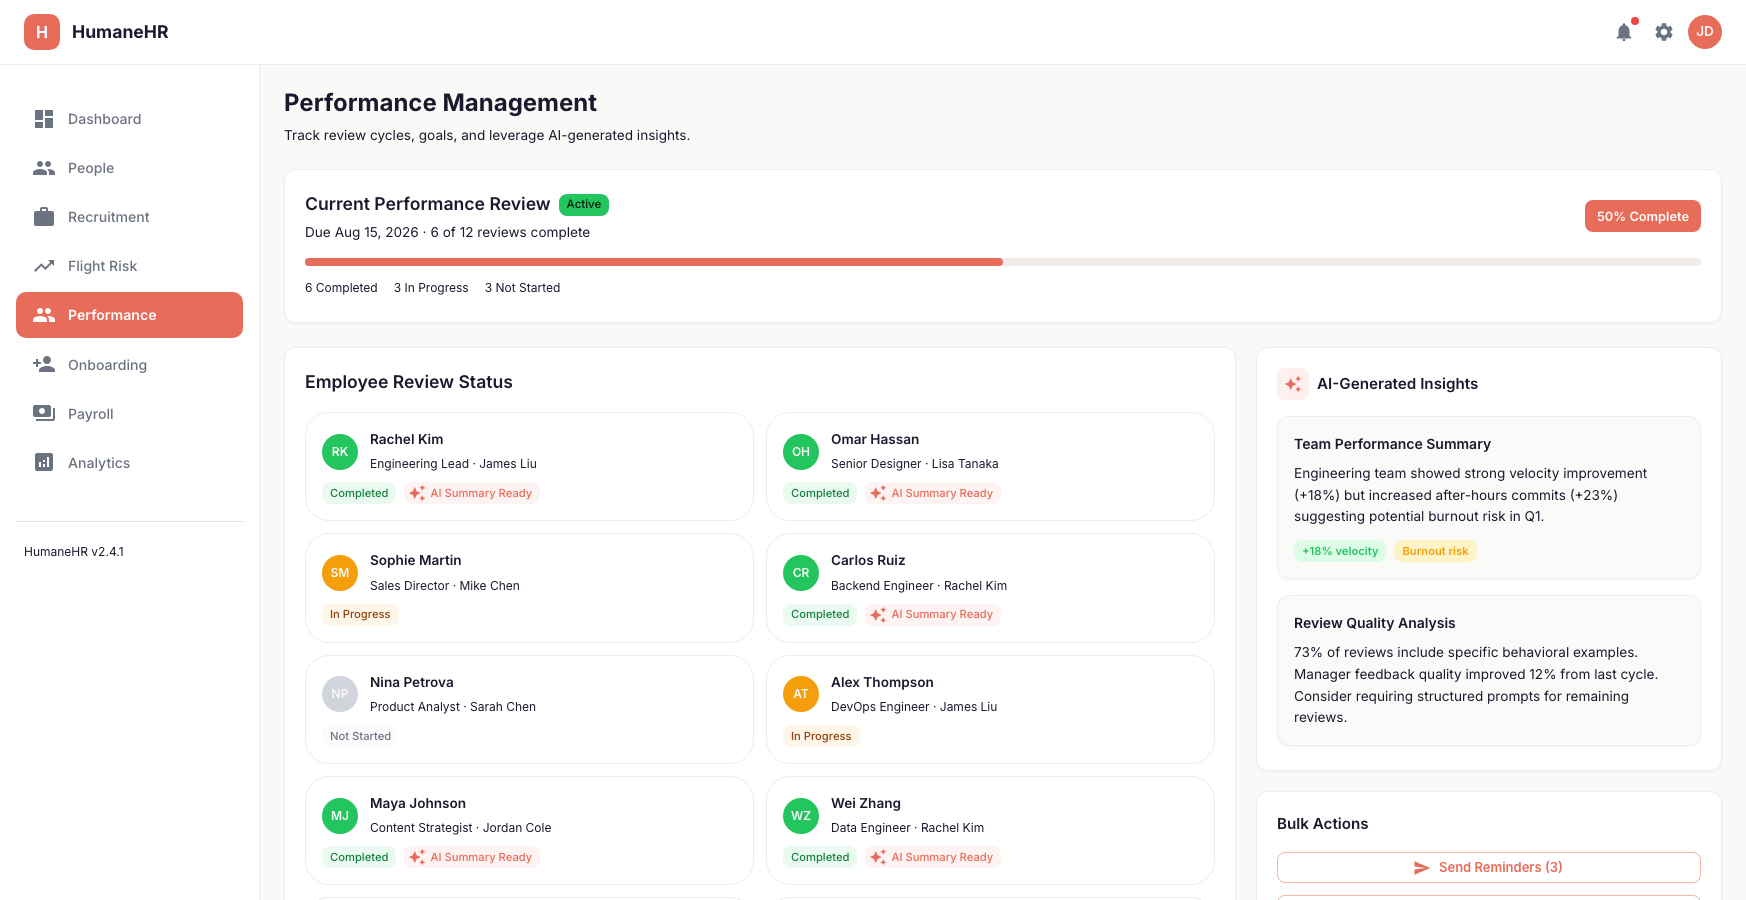Image resolution: width=1746 pixels, height=900 pixels.
Task: Click Alex Thompson's In Progress status
Action: click(x=821, y=736)
